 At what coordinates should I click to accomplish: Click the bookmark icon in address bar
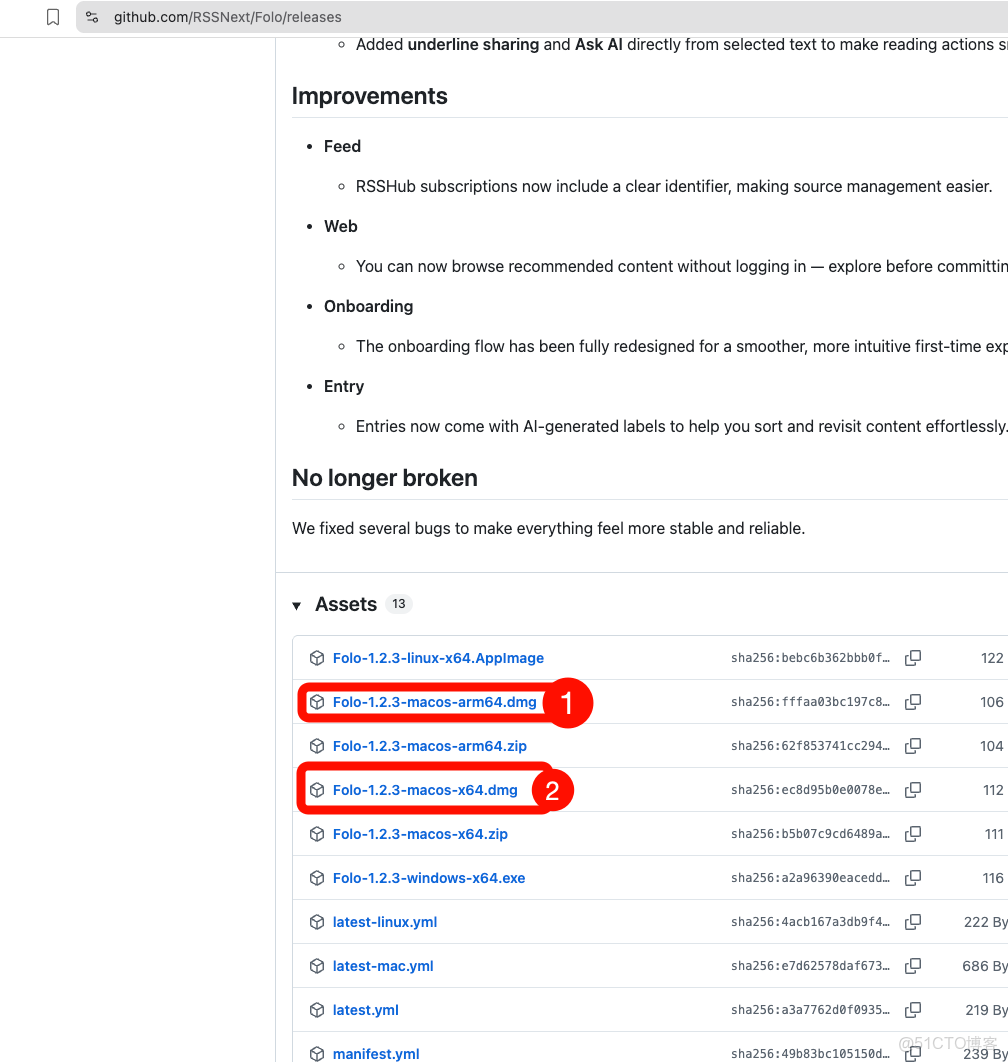53,17
